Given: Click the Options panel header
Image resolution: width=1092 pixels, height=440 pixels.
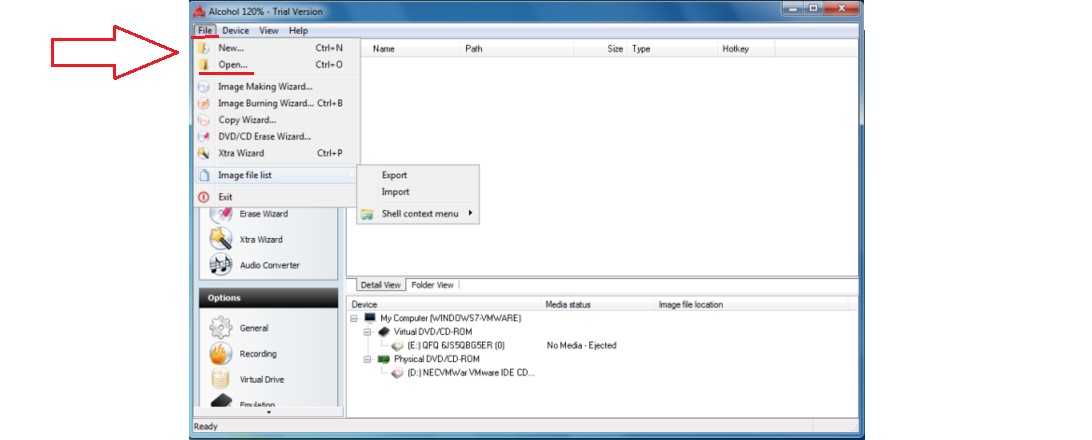Looking at the screenshot, I should [x=268, y=298].
